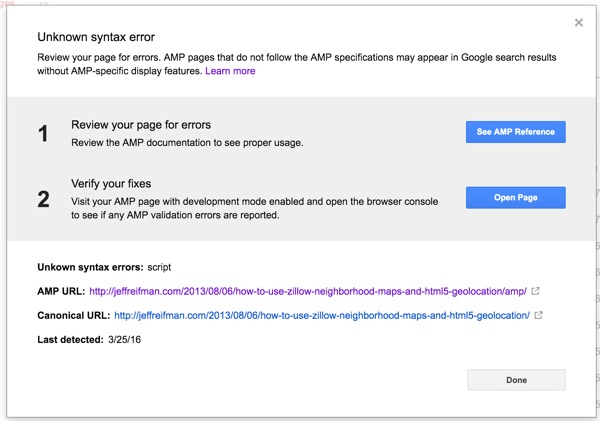Close the dialog with the X icon
The image size is (600, 421).
[578, 22]
